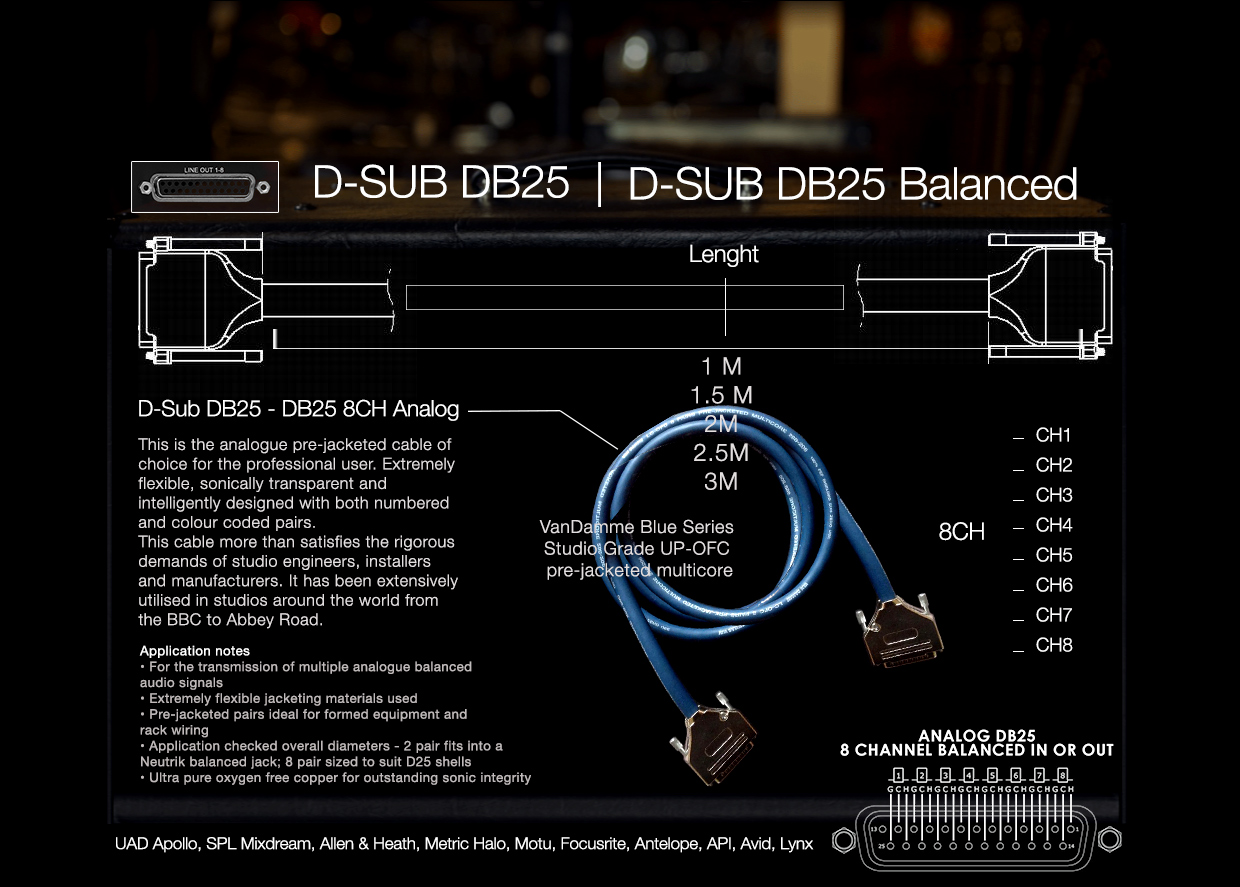
Task: Click "Lynx" in the compatibility list
Action: pyautogui.click(x=796, y=844)
